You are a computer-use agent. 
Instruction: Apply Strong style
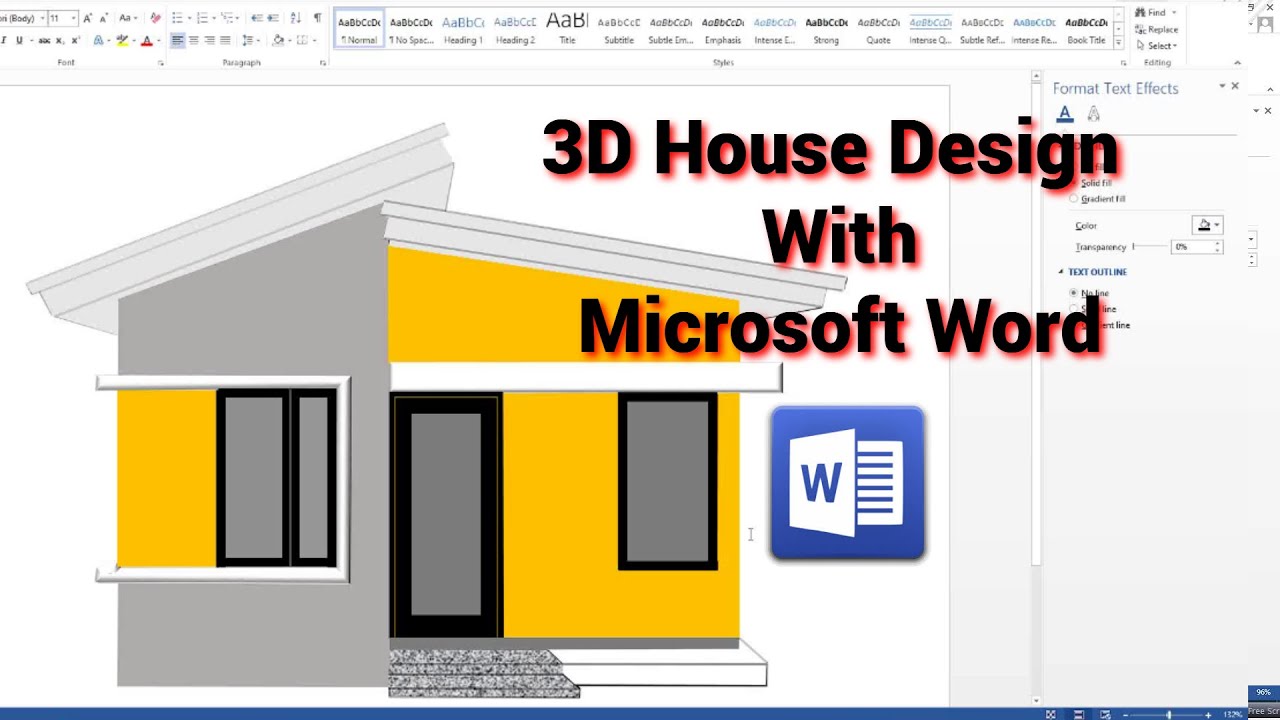[x=826, y=29]
